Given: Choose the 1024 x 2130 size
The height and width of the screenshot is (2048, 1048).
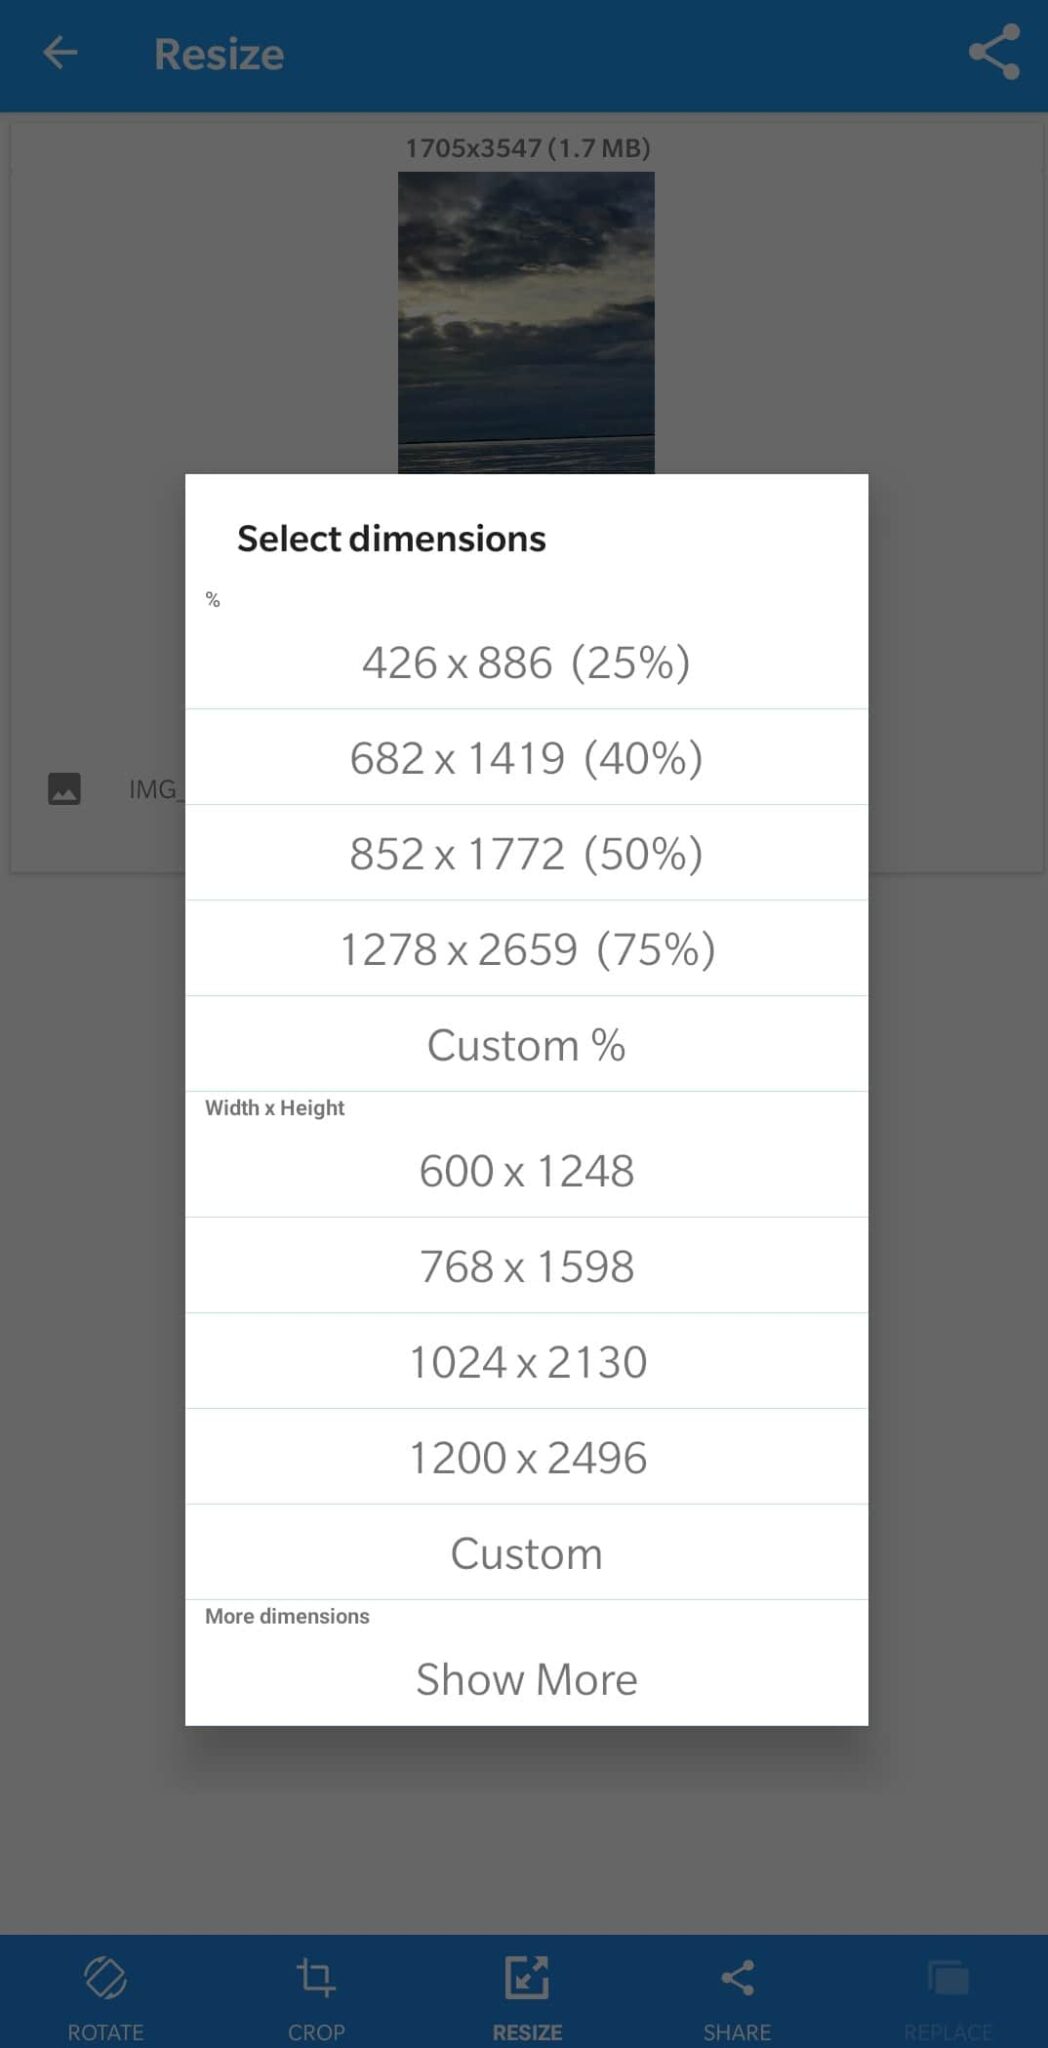Looking at the screenshot, I should pos(525,1360).
